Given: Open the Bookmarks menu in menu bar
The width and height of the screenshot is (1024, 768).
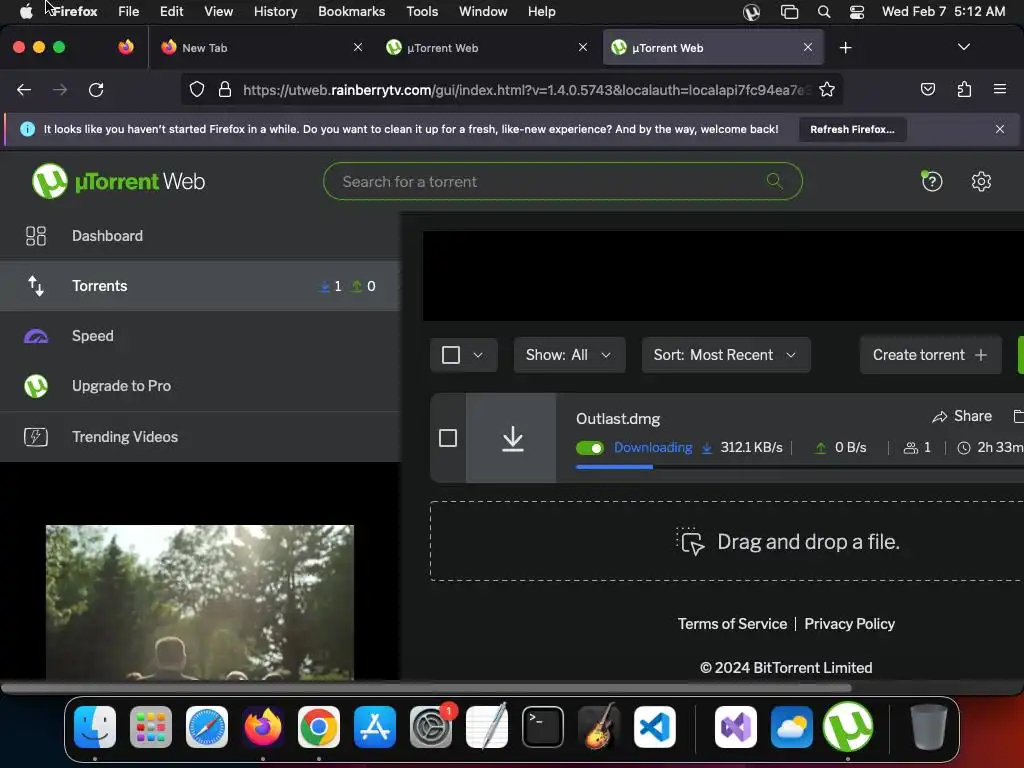Looking at the screenshot, I should click(x=351, y=12).
